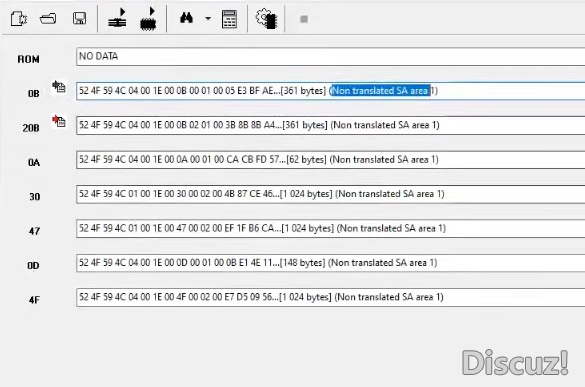Click the ROM NO DATA field
The image size is (585, 387).
[331, 56]
